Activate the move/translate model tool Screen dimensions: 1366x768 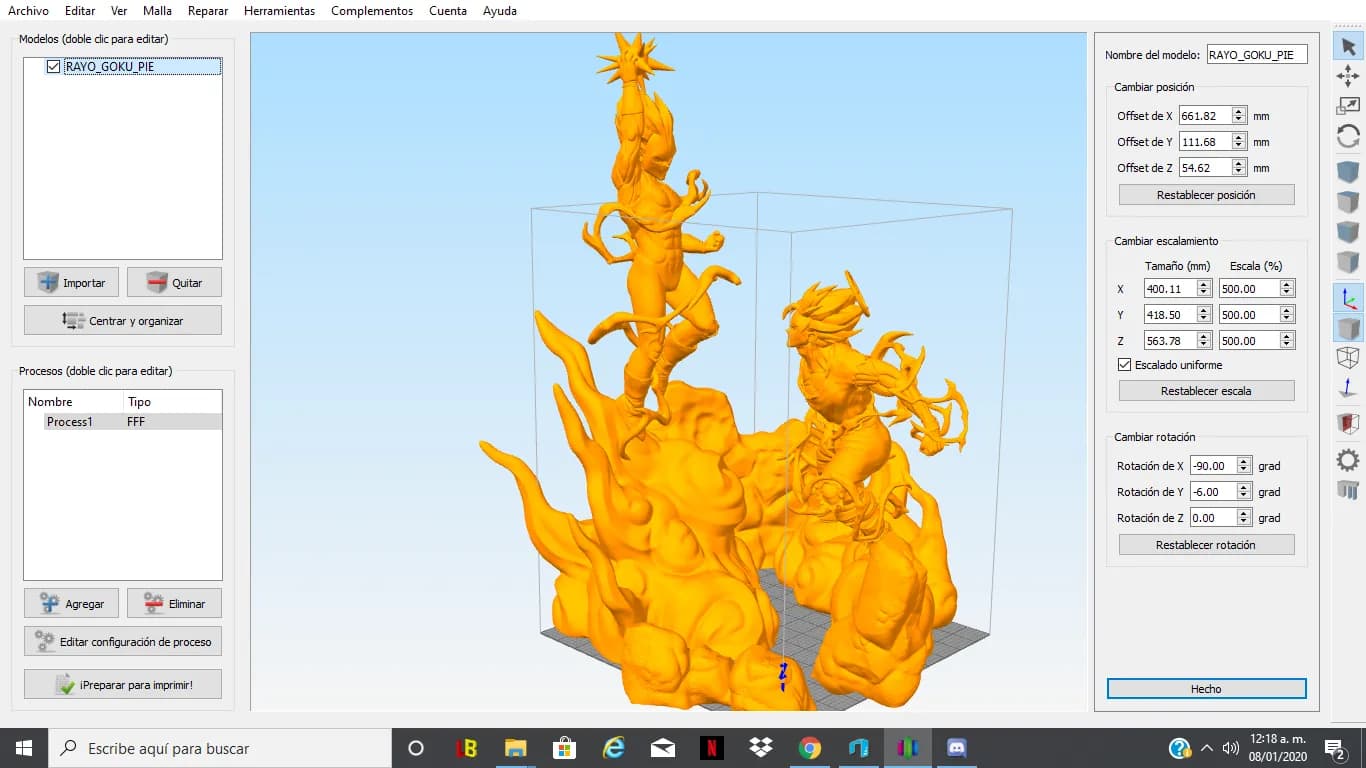1348,76
